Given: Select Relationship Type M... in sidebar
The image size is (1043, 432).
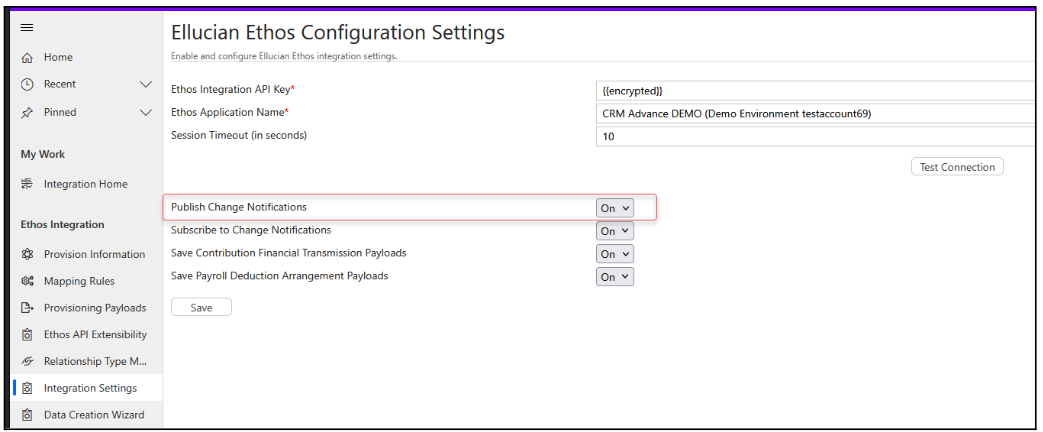Looking at the screenshot, I should click(x=87, y=361).
